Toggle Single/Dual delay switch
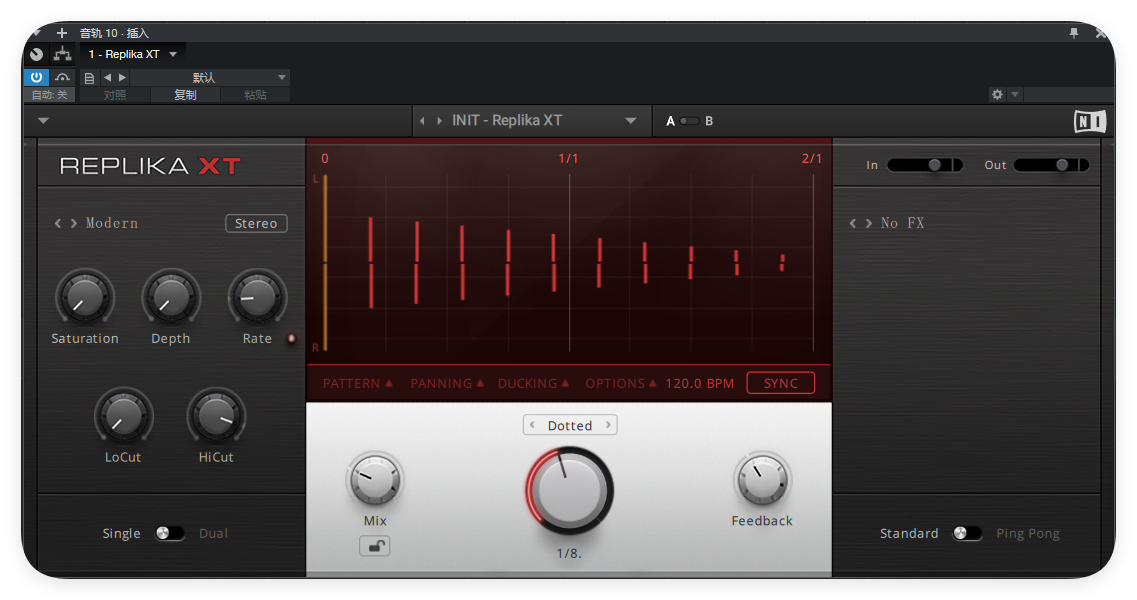Screen dimensions: 1137x600 click(x=170, y=533)
